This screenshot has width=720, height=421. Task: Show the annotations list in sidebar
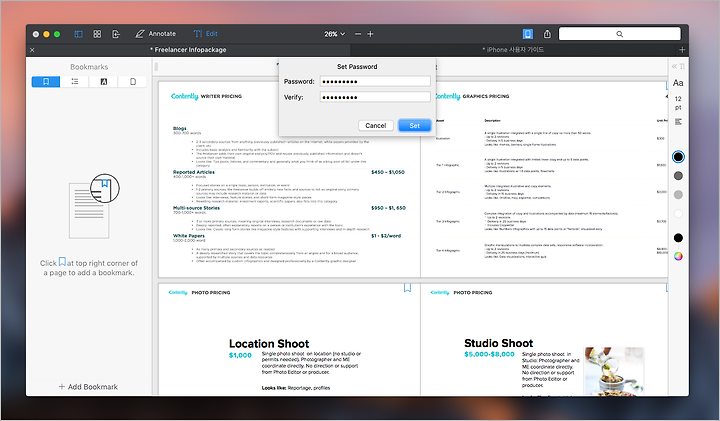click(x=104, y=82)
